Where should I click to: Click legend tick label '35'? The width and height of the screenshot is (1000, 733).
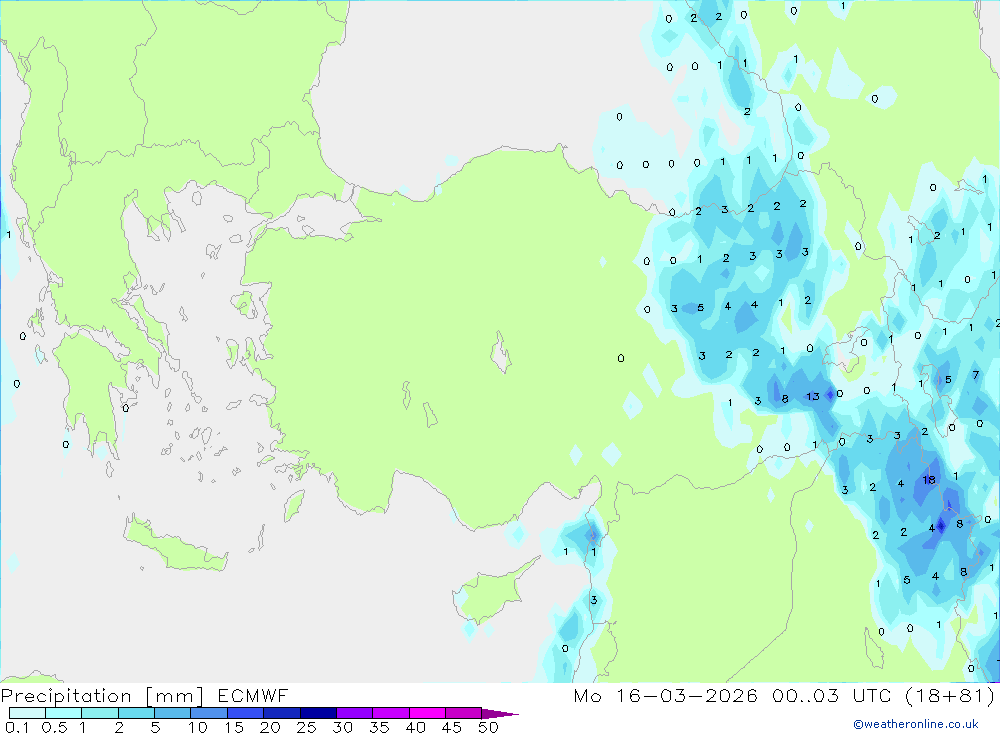tap(379, 727)
